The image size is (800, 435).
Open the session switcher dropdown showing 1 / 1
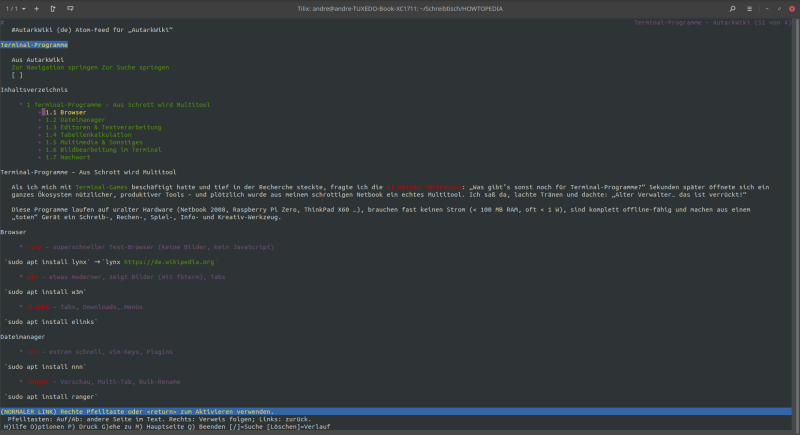[x=16, y=9]
